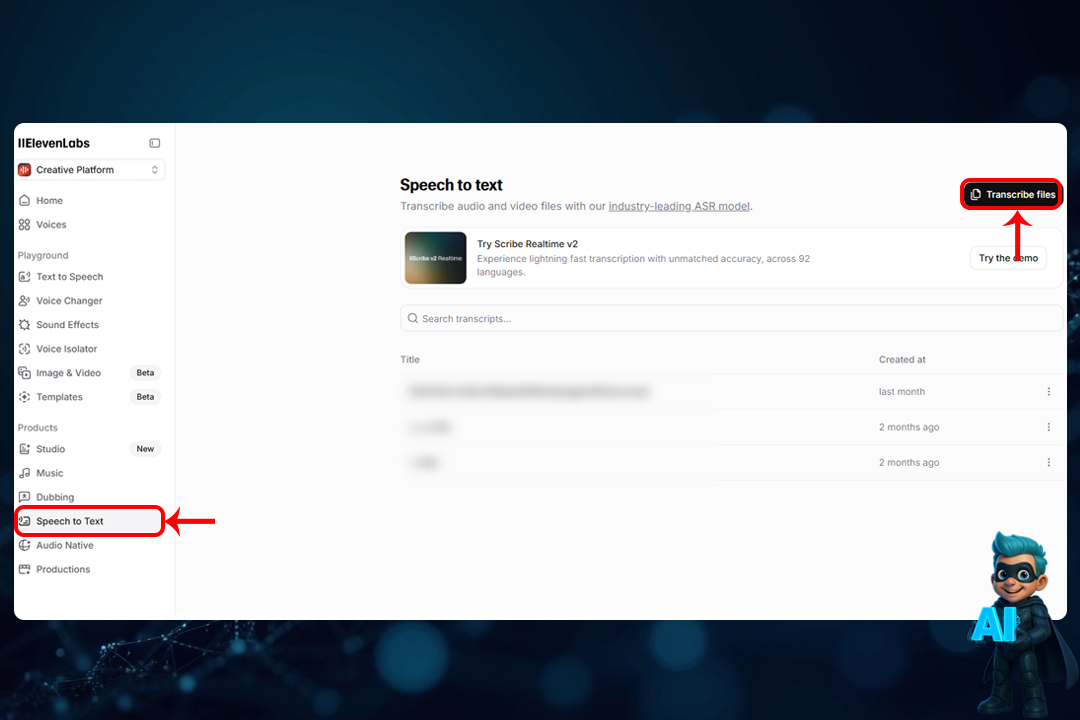Screen dimensions: 1080x720
Task: Open options menu for the first transcript
Action: tap(1048, 391)
